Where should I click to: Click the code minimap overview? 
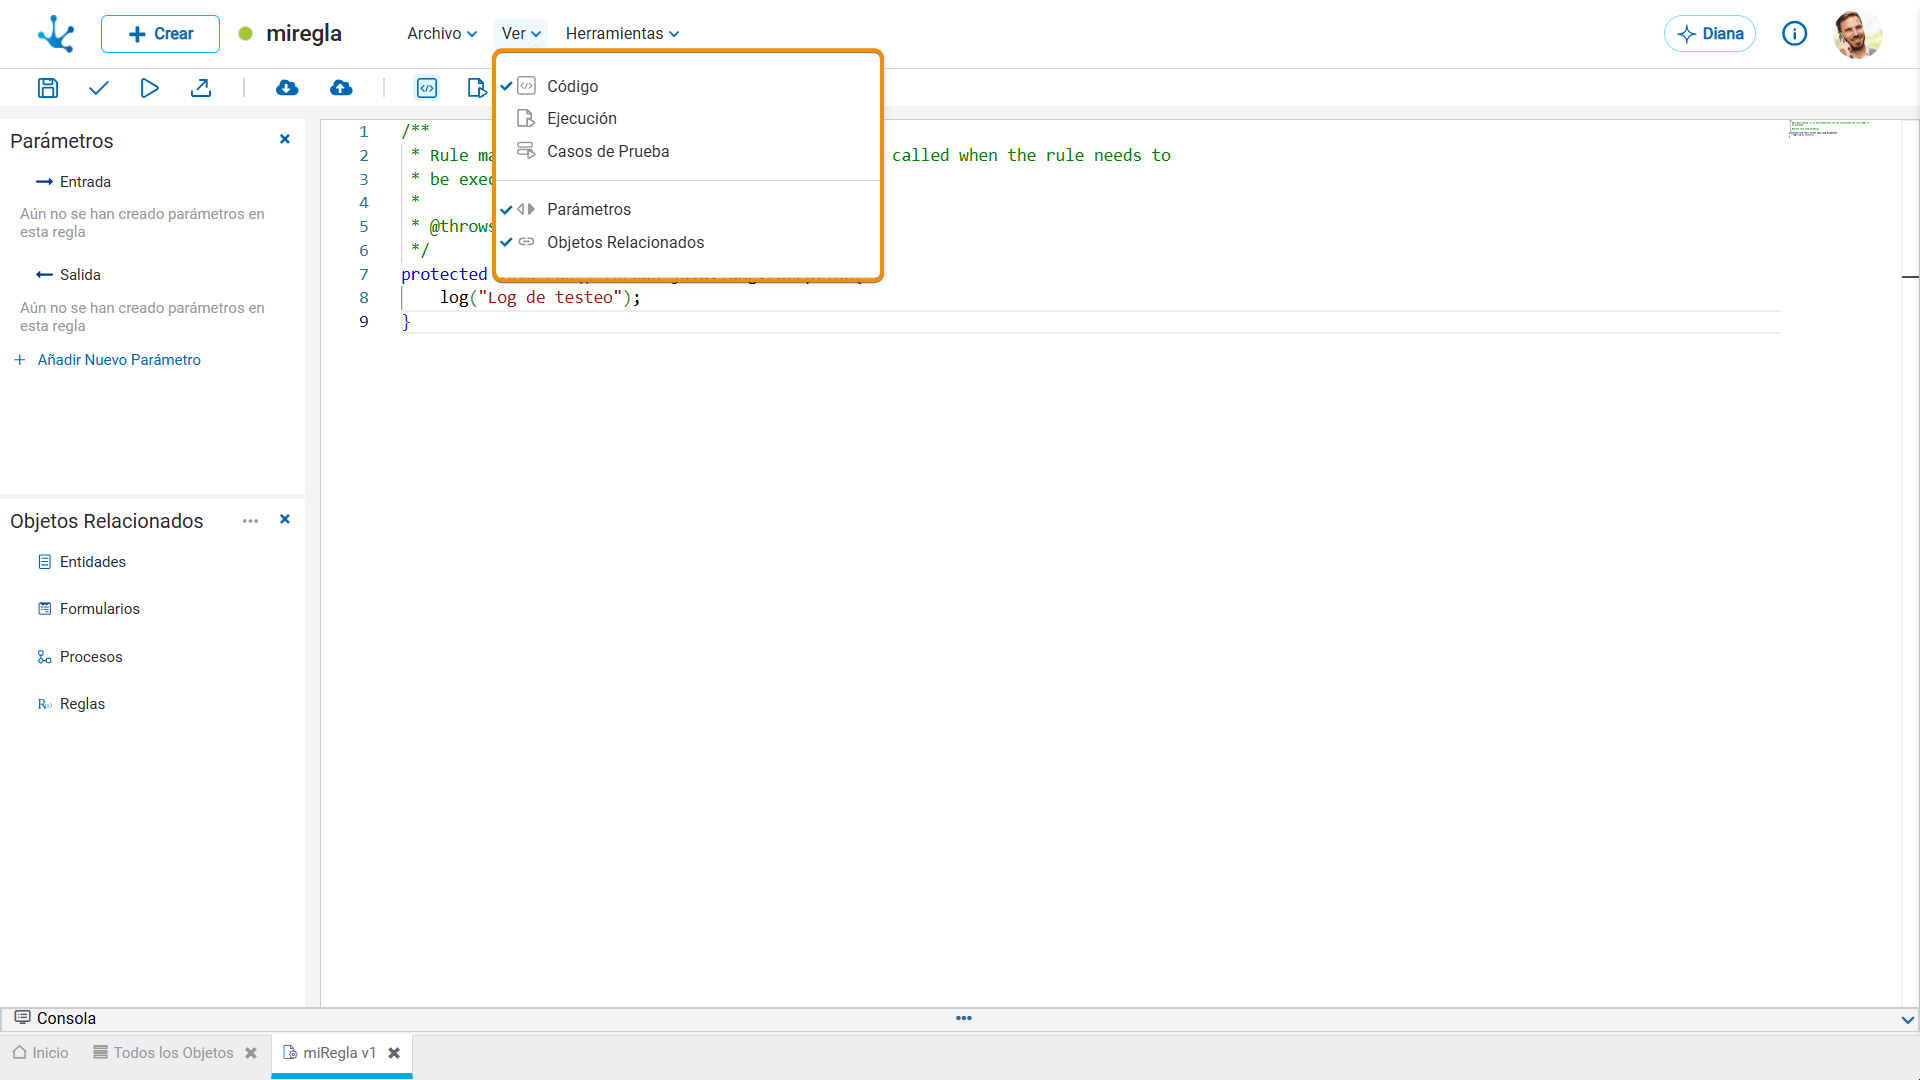coord(1828,128)
